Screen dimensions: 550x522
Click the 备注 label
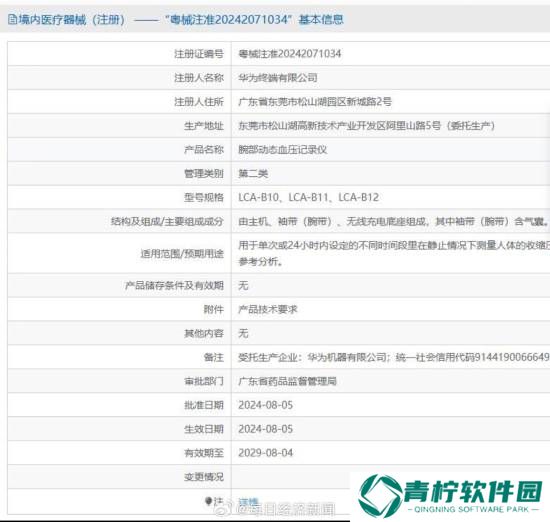click(x=214, y=357)
